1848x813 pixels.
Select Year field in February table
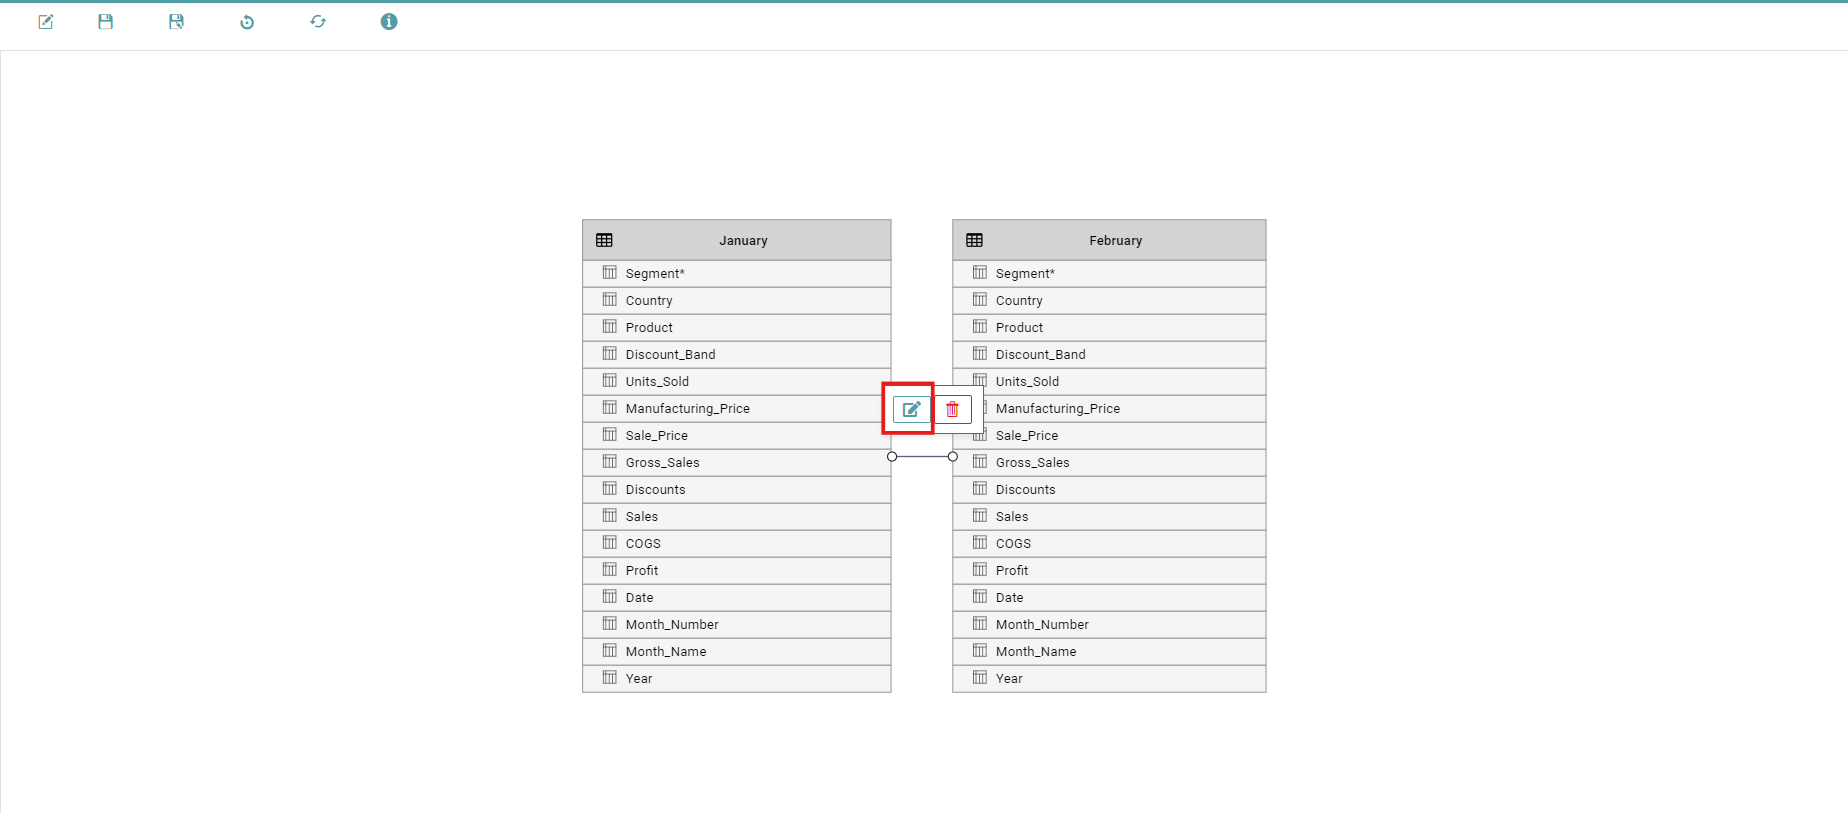[x=1009, y=679]
